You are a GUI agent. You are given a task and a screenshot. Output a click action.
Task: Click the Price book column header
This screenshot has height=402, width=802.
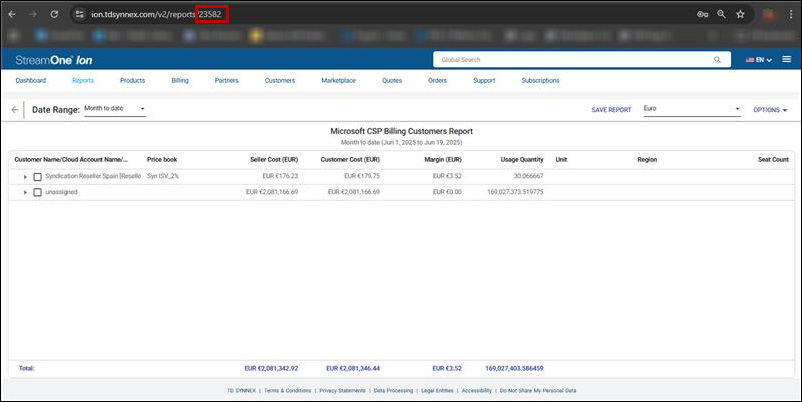tap(162, 160)
